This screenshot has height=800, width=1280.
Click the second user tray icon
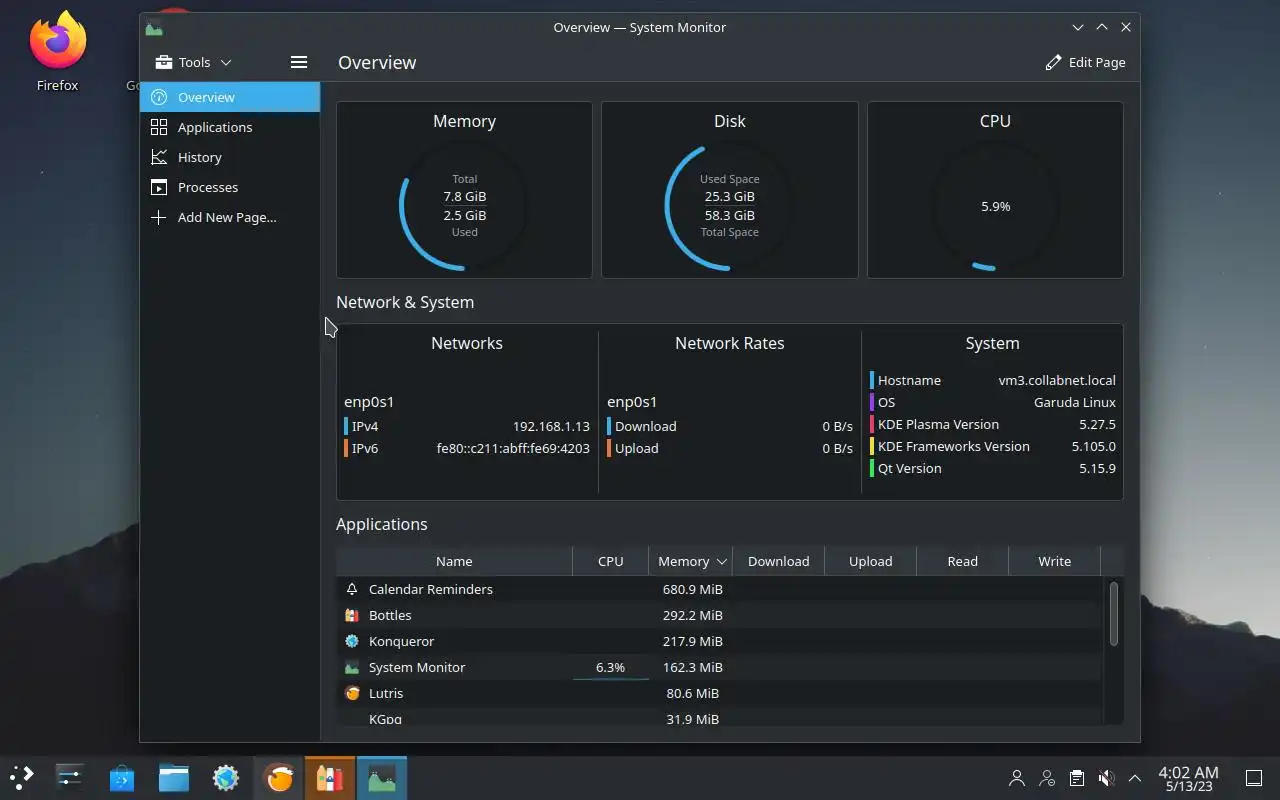1047,777
